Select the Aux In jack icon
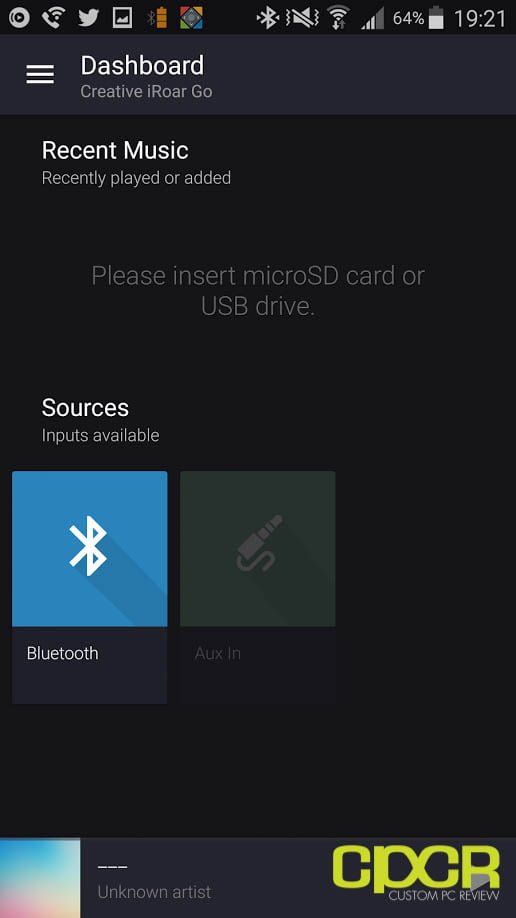The width and height of the screenshot is (516, 918). (x=259, y=543)
